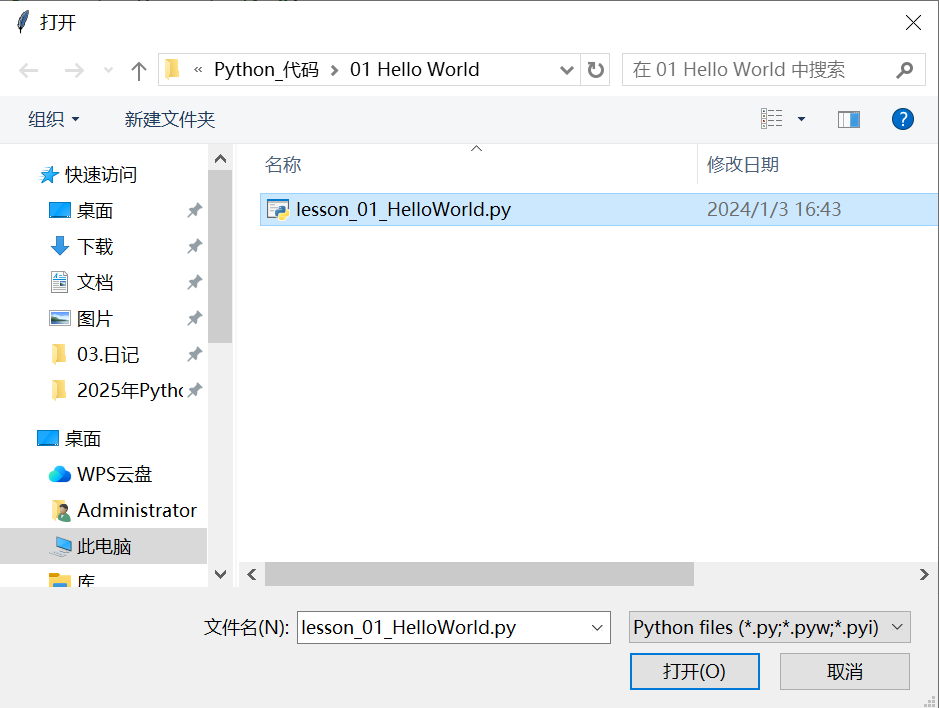This screenshot has width=939, height=708.
Task: Click the feather icon in the title bar
Action: 23,22
